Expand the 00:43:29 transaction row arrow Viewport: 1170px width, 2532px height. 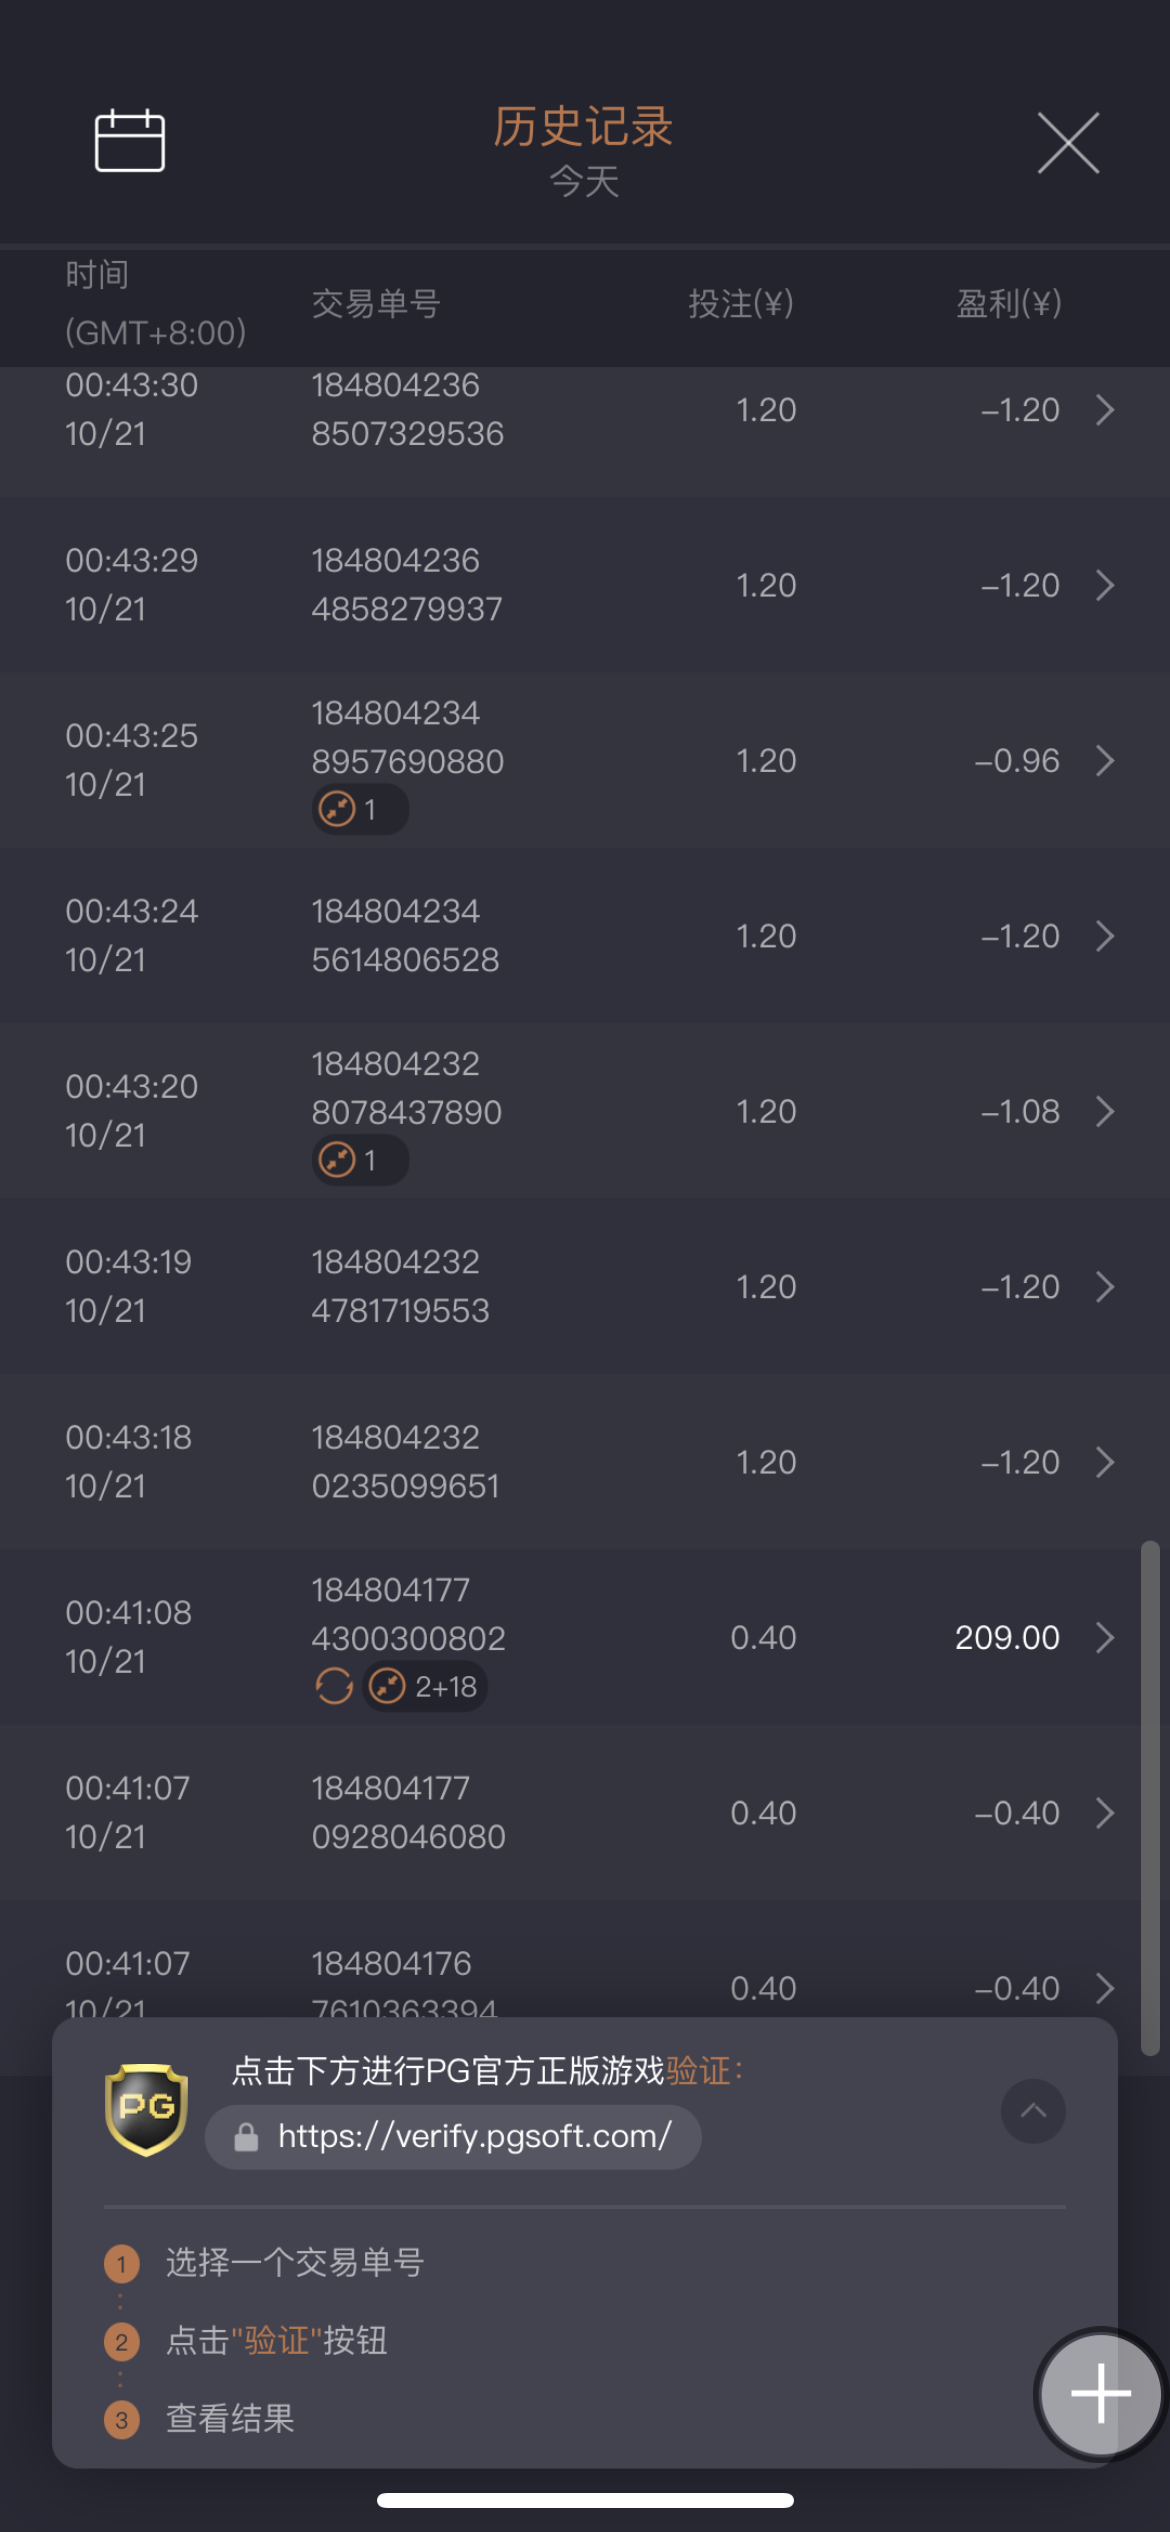1104,585
